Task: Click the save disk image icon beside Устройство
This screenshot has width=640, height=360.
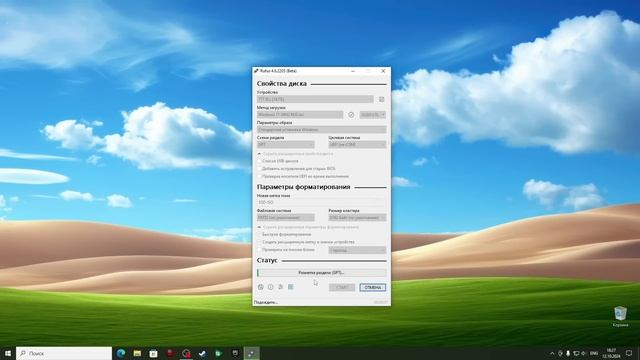Action: pyautogui.click(x=382, y=99)
